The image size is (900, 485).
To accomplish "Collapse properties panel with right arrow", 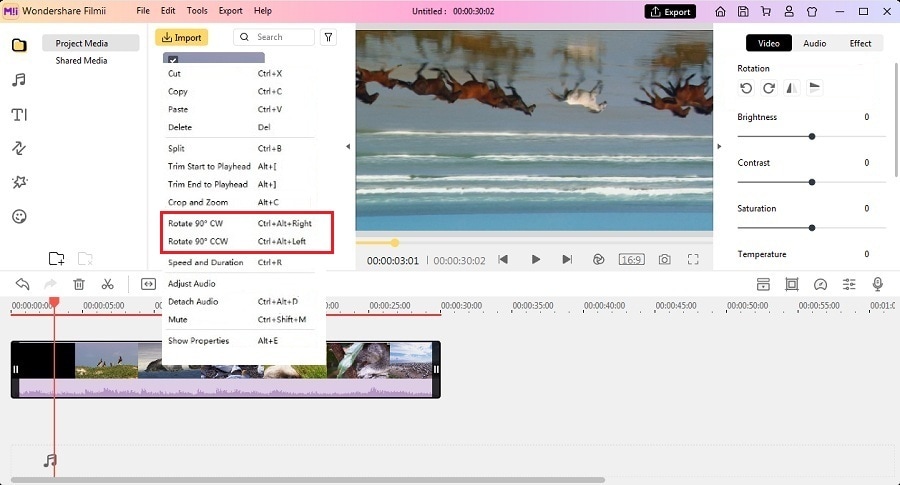I will 719,146.
